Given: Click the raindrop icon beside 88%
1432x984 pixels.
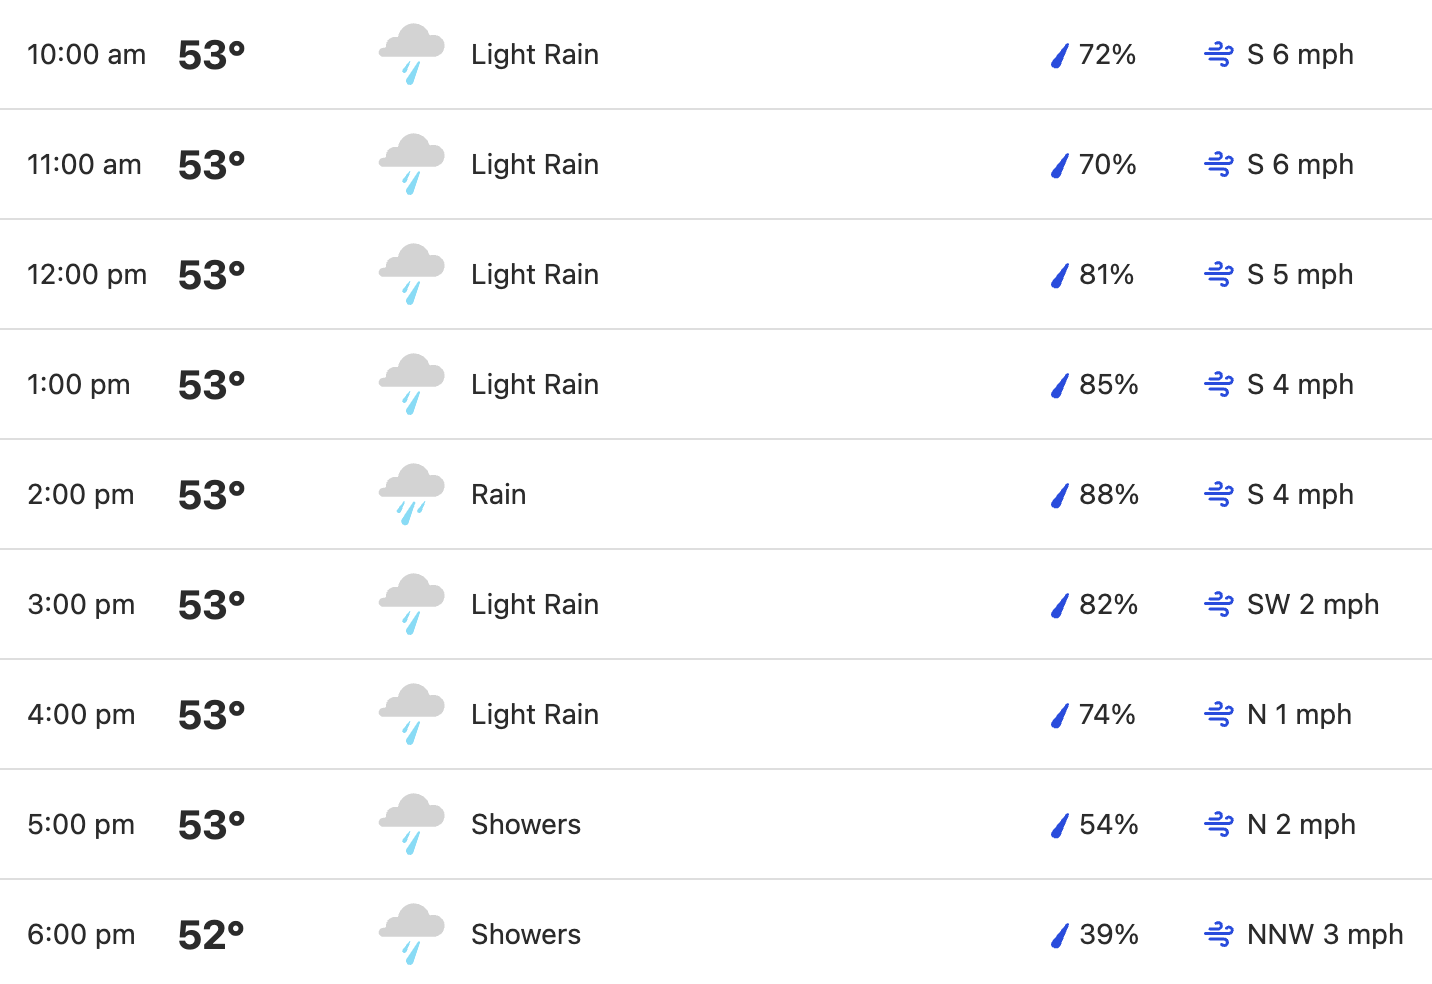Looking at the screenshot, I should coord(1060,495).
